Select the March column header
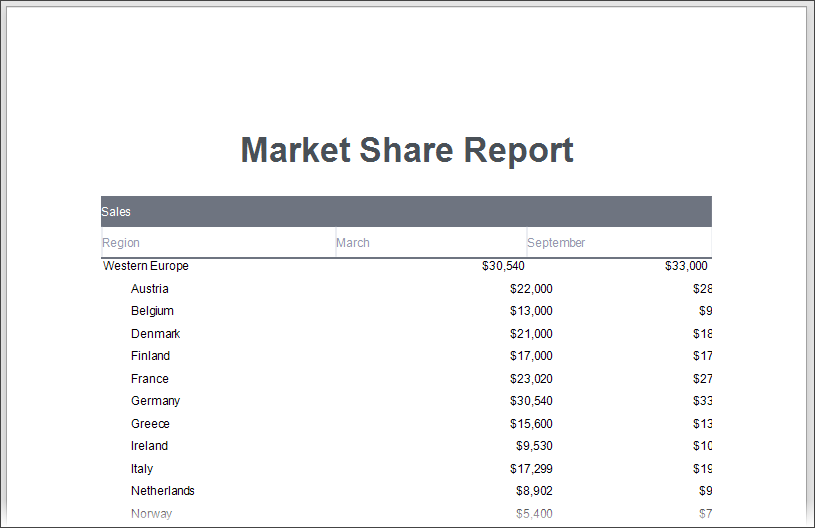Image resolution: width=815 pixels, height=528 pixels. (x=353, y=243)
